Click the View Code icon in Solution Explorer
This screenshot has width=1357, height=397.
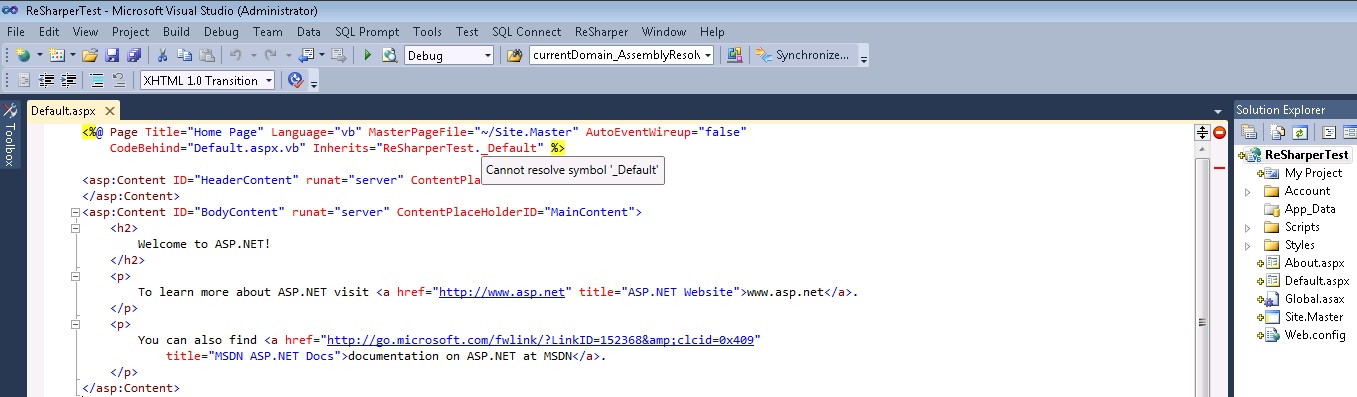[1329, 132]
